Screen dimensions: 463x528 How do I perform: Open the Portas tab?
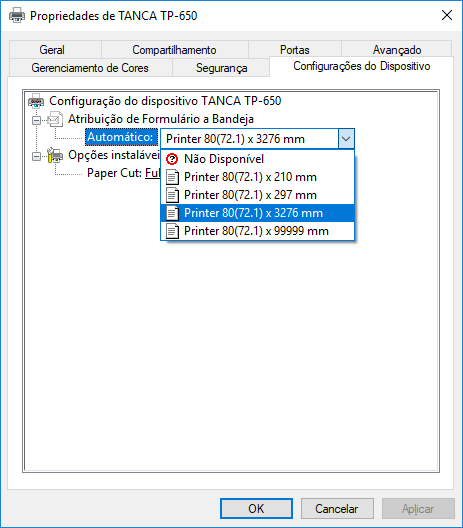[x=295, y=50]
